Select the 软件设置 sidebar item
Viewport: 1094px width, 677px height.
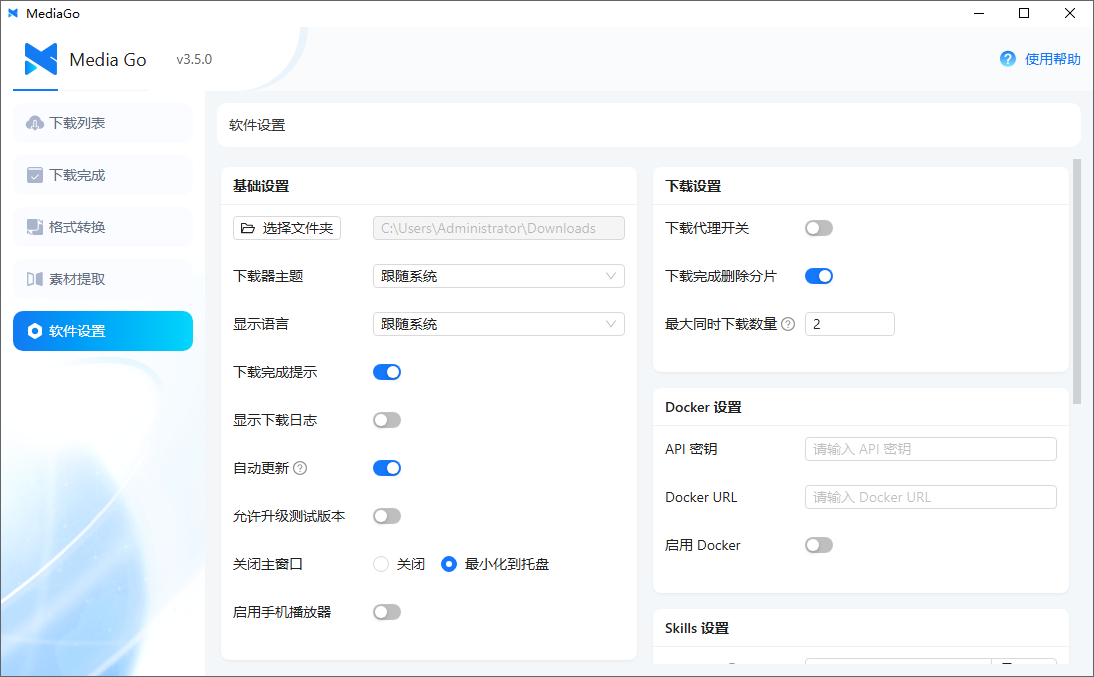[103, 331]
